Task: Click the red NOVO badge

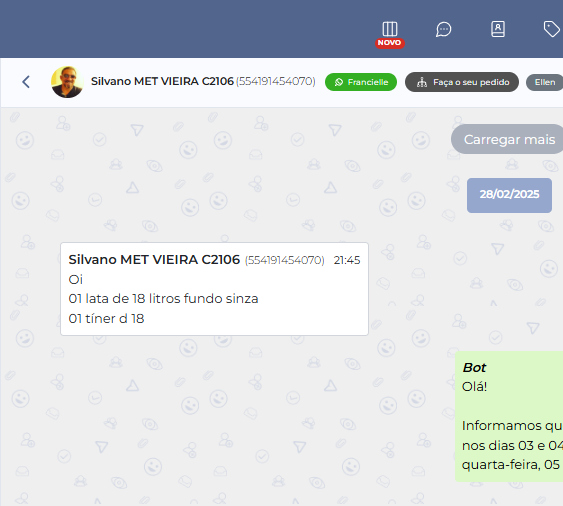Action: coord(390,43)
